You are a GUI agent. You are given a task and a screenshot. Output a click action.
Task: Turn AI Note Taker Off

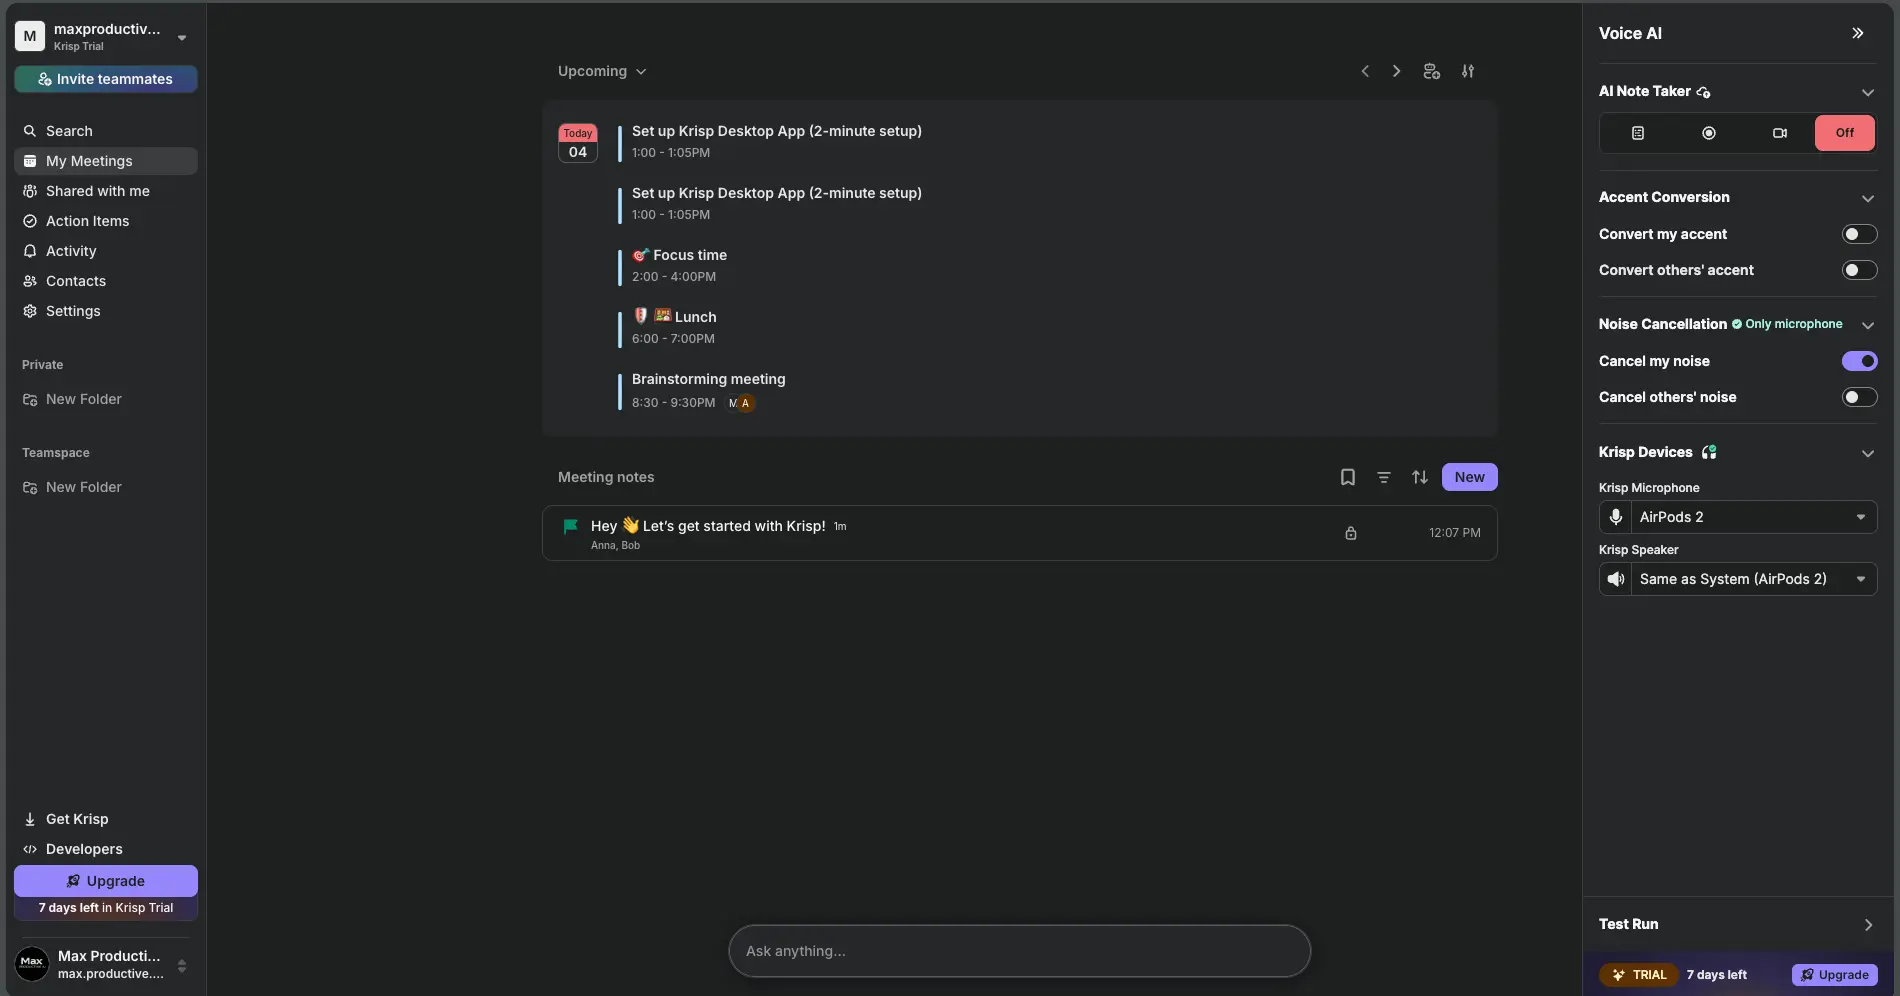click(1845, 133)
